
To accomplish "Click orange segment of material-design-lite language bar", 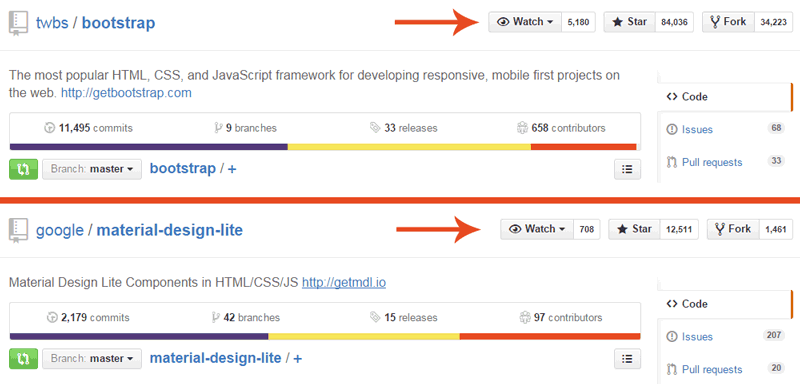I will [550, 336].
